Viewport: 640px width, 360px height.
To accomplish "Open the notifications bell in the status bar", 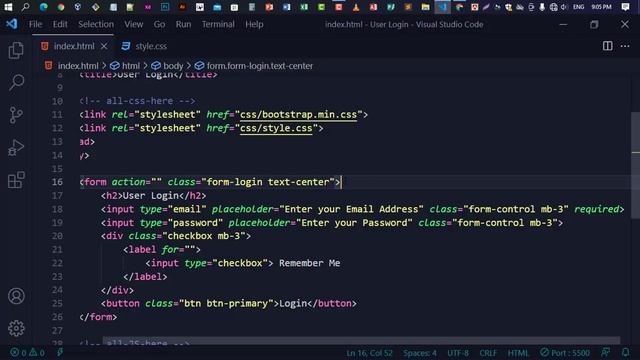I will coord(625,352).
